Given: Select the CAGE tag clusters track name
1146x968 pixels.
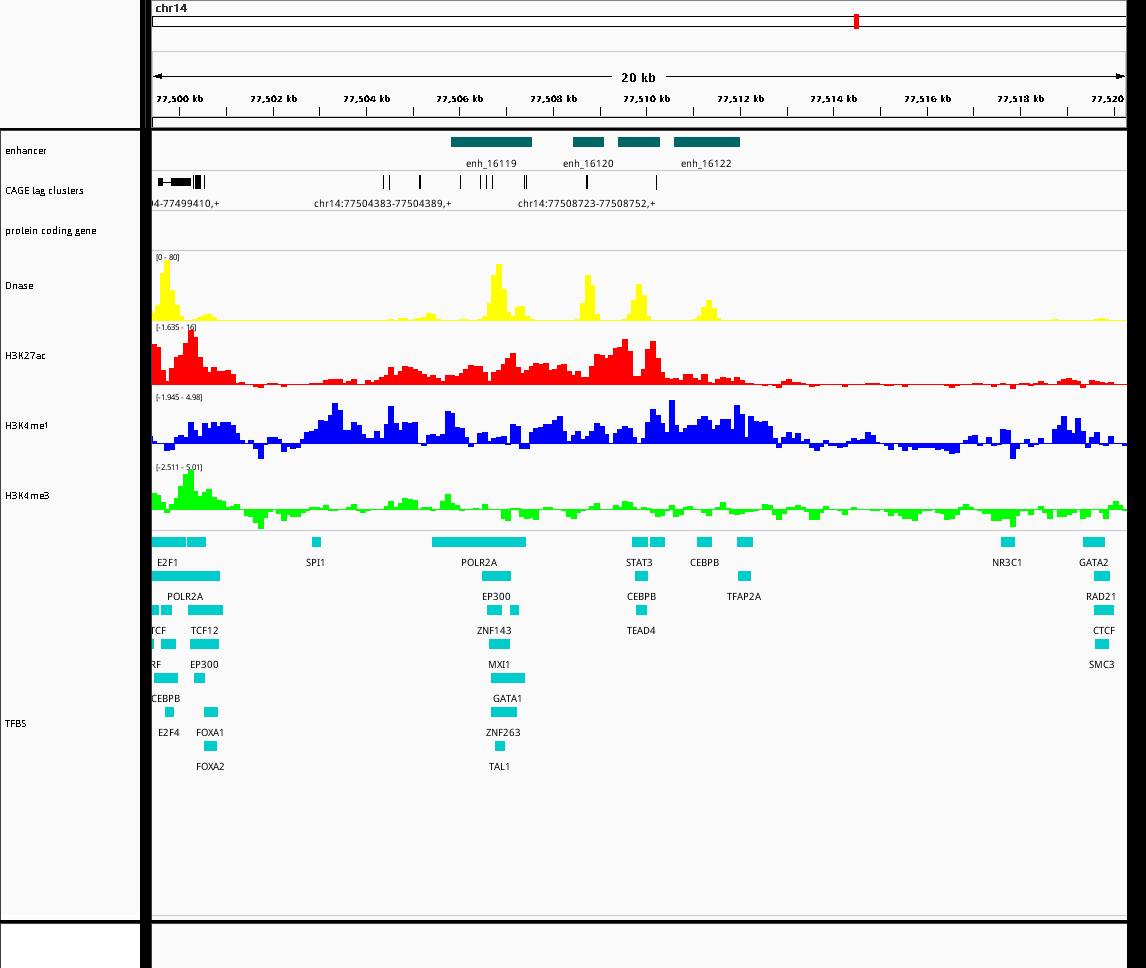Looking at the screenshot, I should pos(44,191).
